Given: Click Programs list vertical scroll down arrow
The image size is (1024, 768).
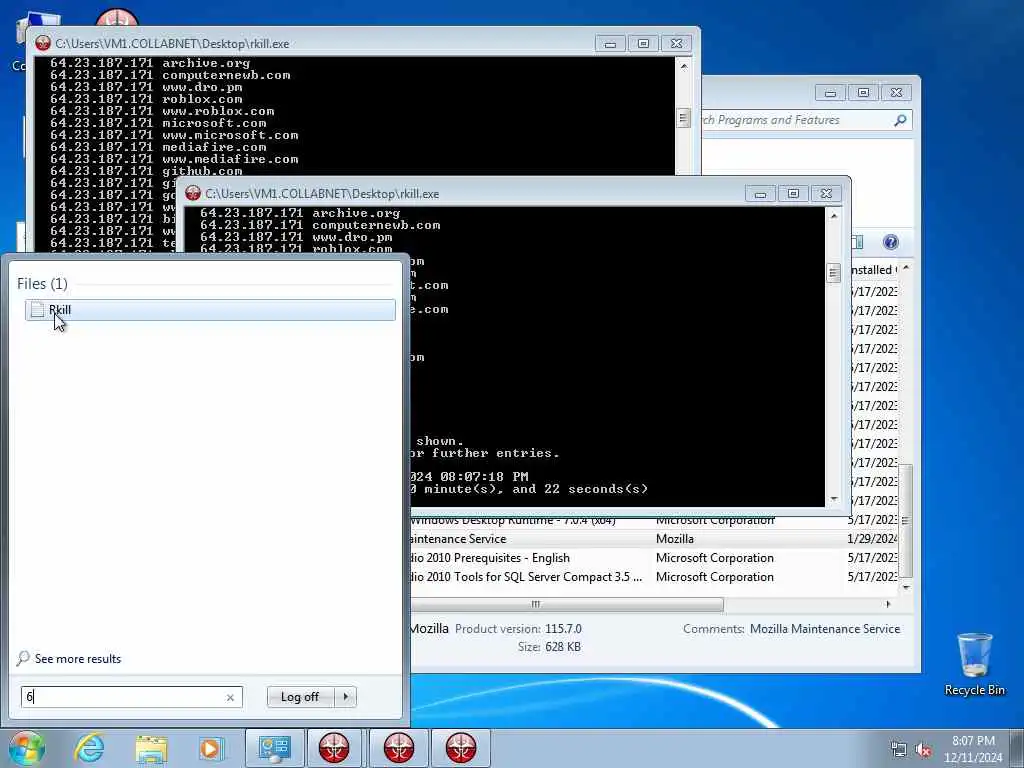Looking at the screenshot, I should click(906, 587).
